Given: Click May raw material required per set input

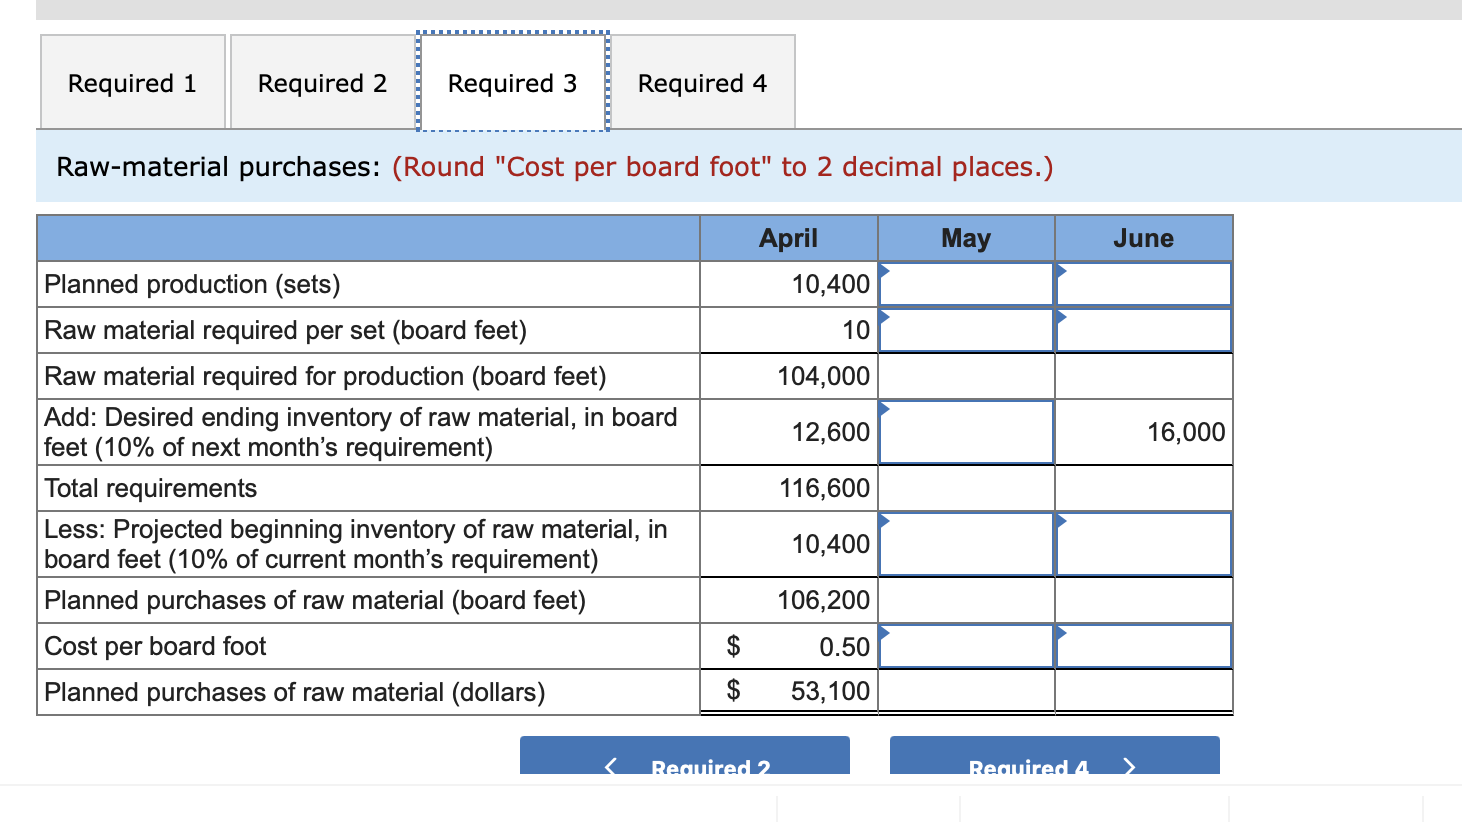Looking at the screenshot, I should pos(966,330).
